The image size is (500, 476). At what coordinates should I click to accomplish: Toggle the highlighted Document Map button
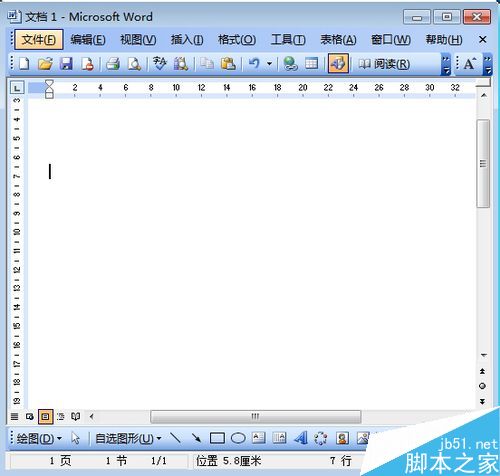pos(338,63)
